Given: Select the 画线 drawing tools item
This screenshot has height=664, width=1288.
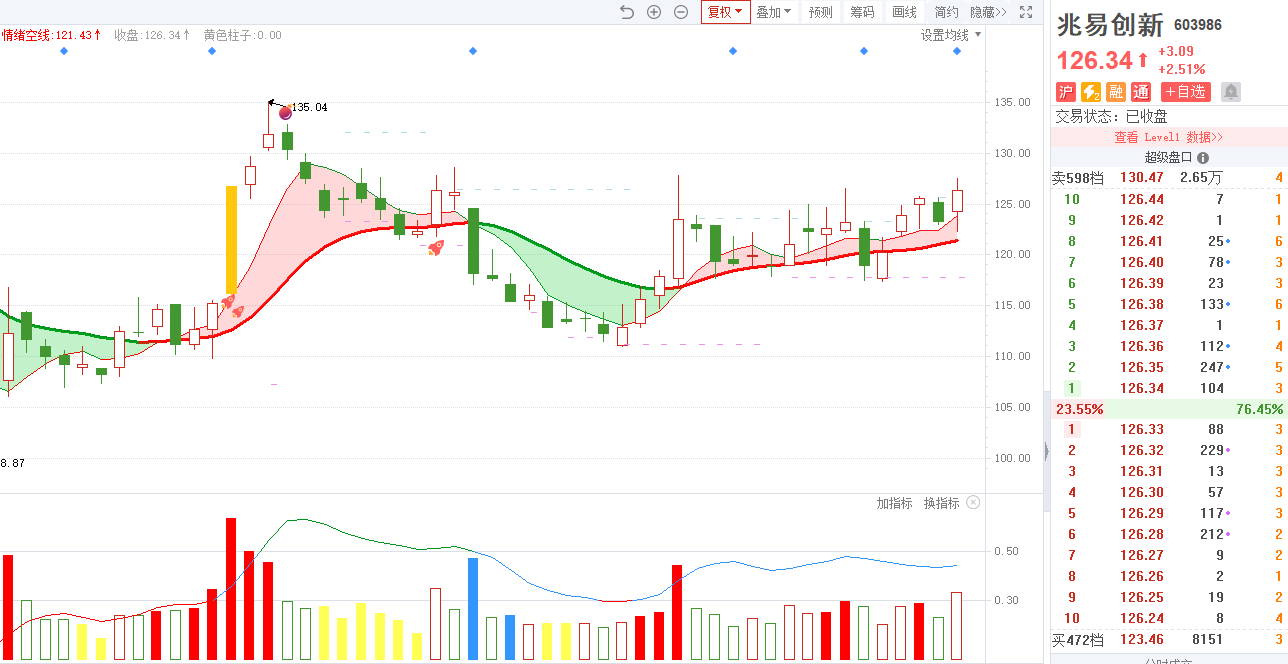Looking at the screenshot, I should [904, 12].
